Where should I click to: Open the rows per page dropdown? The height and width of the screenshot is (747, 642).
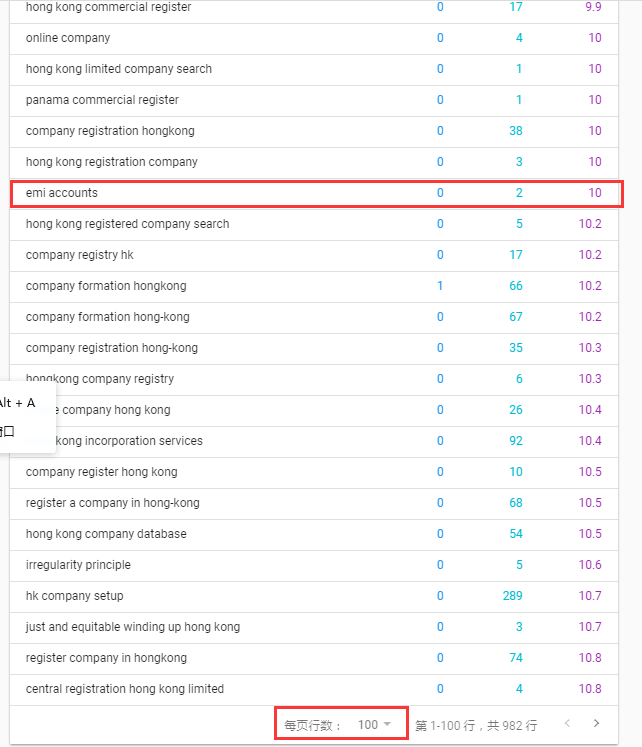pos(375,725)
